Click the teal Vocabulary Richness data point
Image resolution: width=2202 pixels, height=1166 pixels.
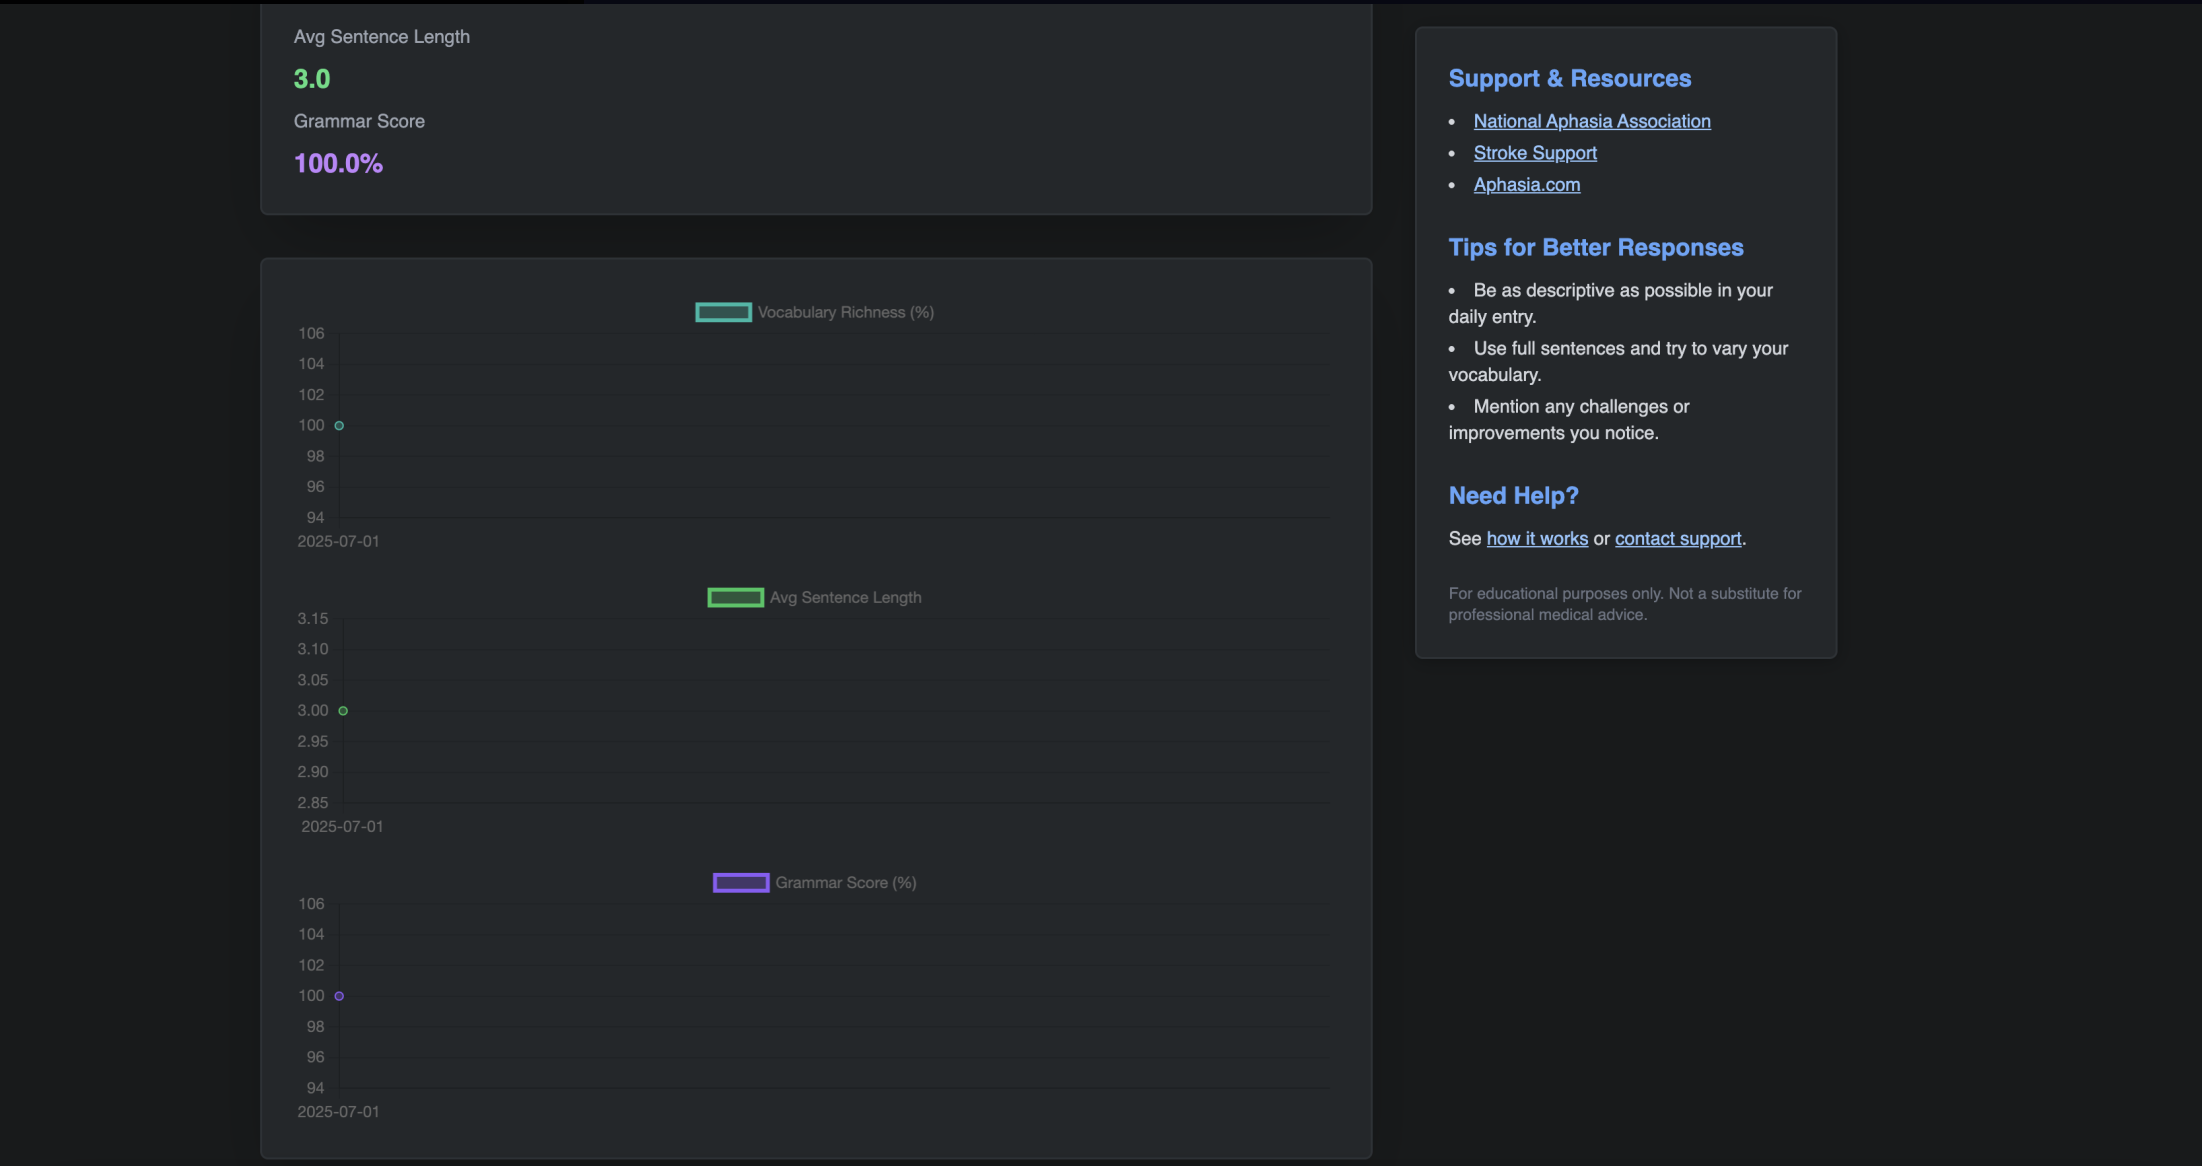pos(339,425)
